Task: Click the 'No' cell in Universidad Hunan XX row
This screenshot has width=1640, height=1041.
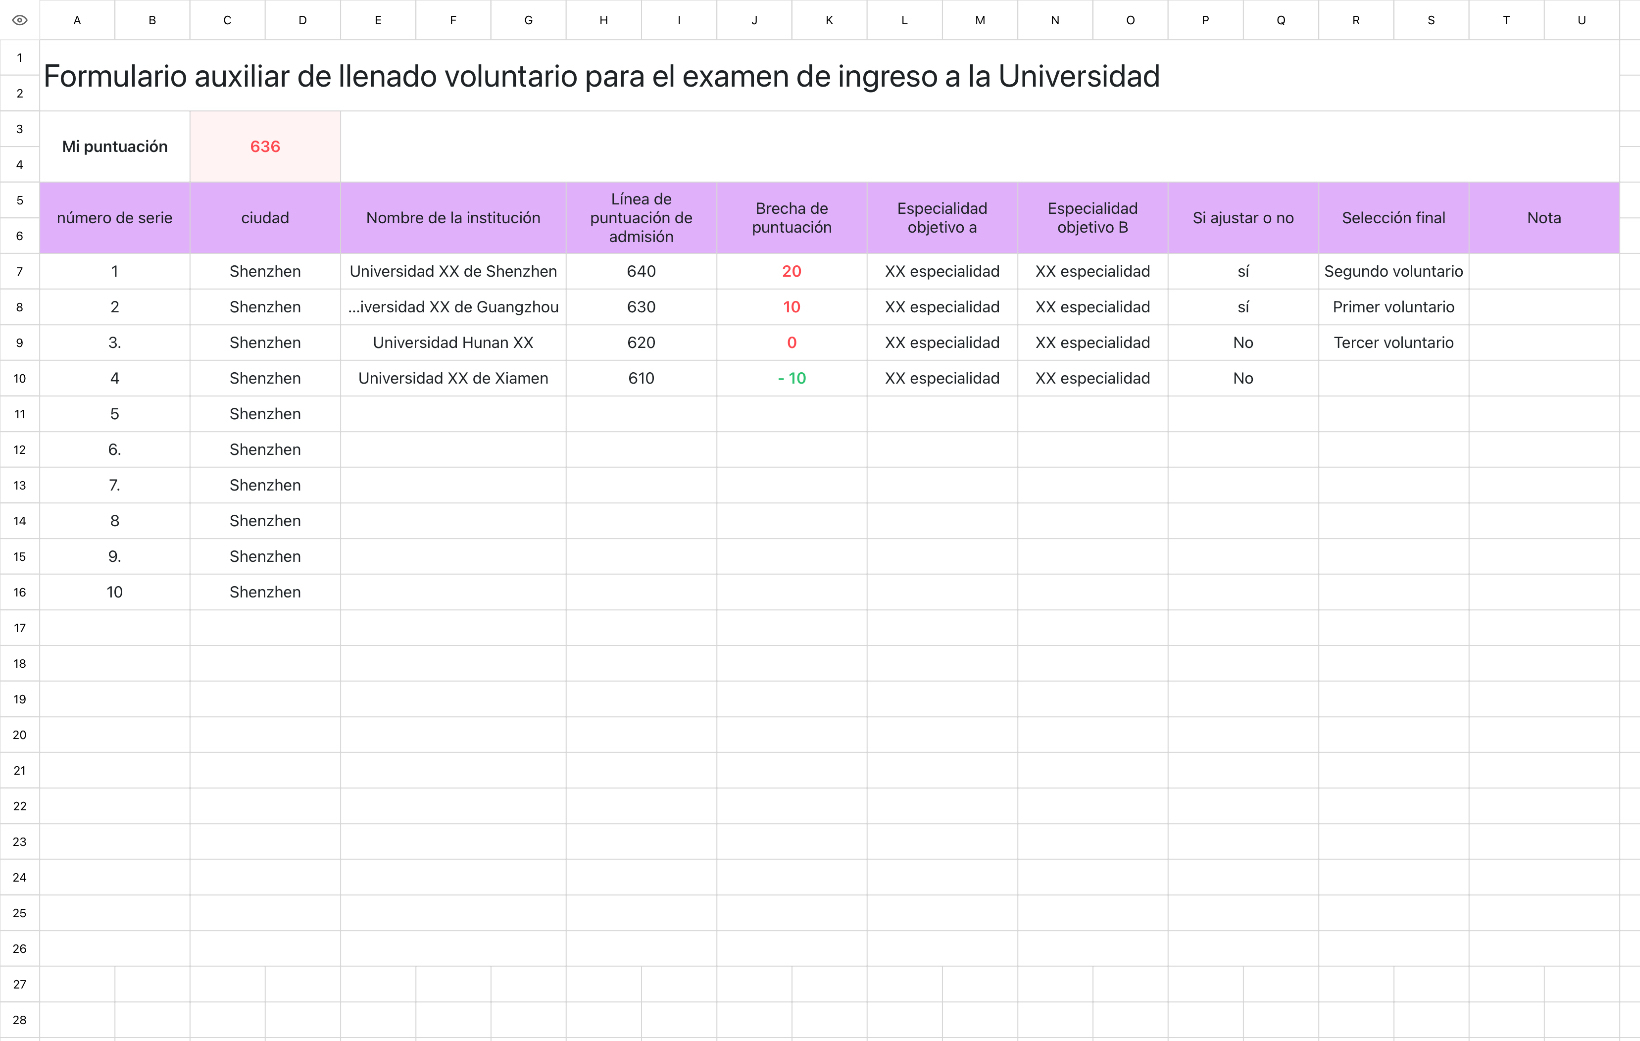Action: pos(1243,343)
